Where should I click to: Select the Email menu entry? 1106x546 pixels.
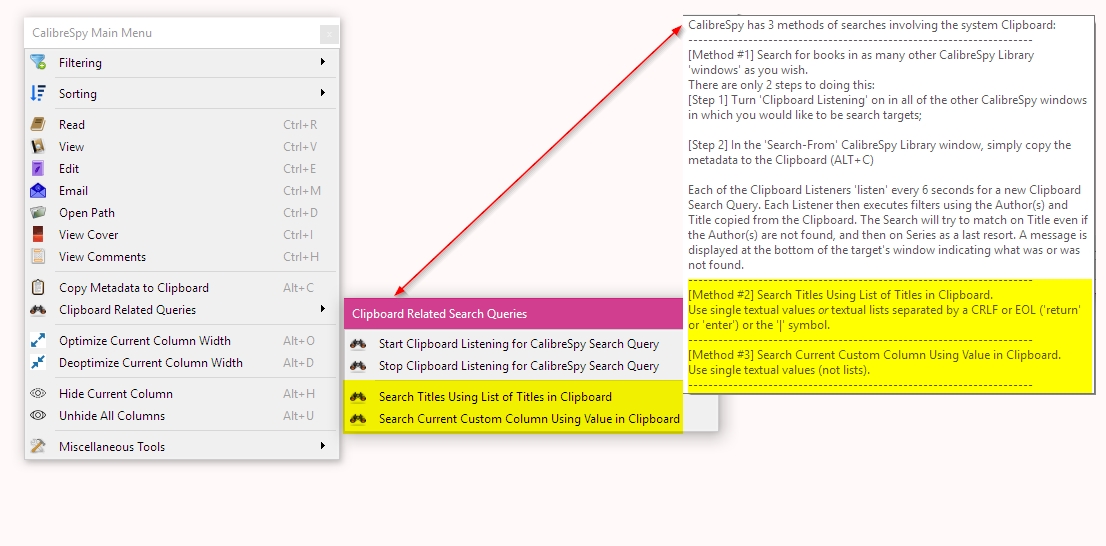coord(182,190)
